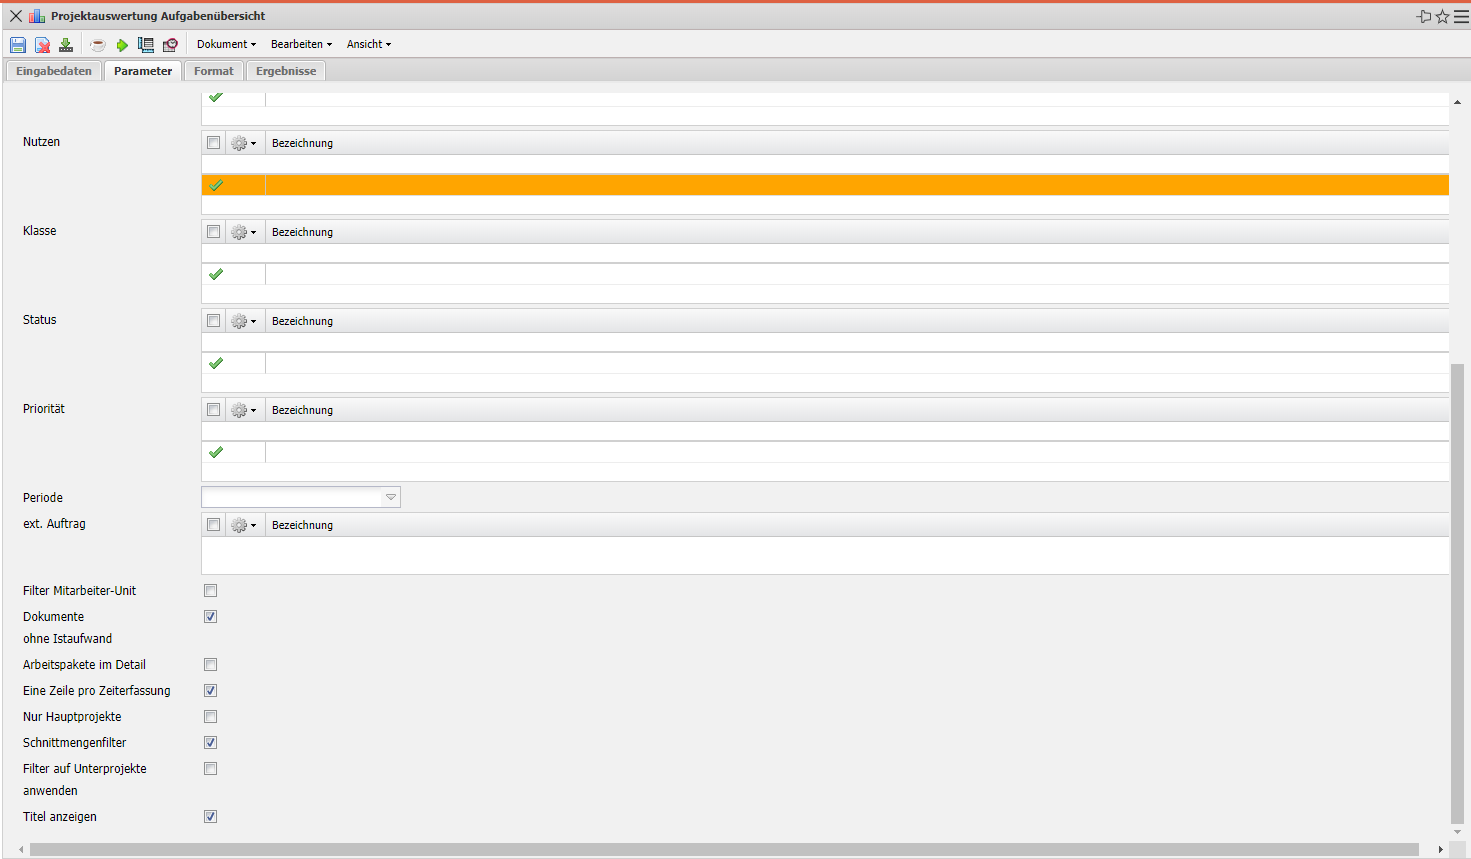Open the Dokument menu
The image size is (1471, 859).
tap(226, 44)
